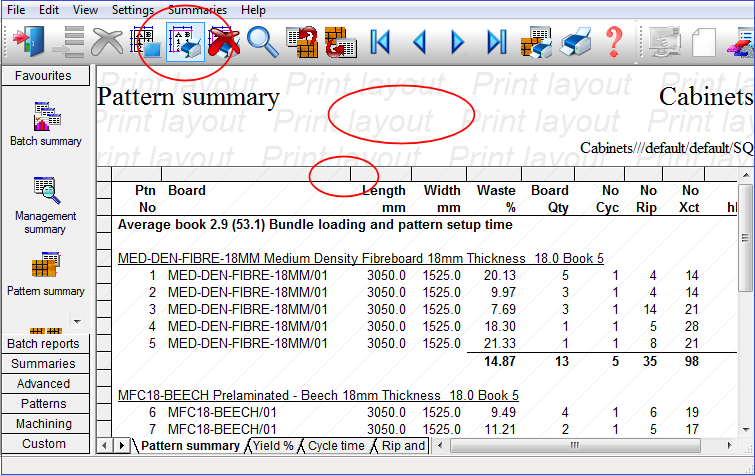Open the Settings menu
Viewport: 755px width, 476px height.
133,10
